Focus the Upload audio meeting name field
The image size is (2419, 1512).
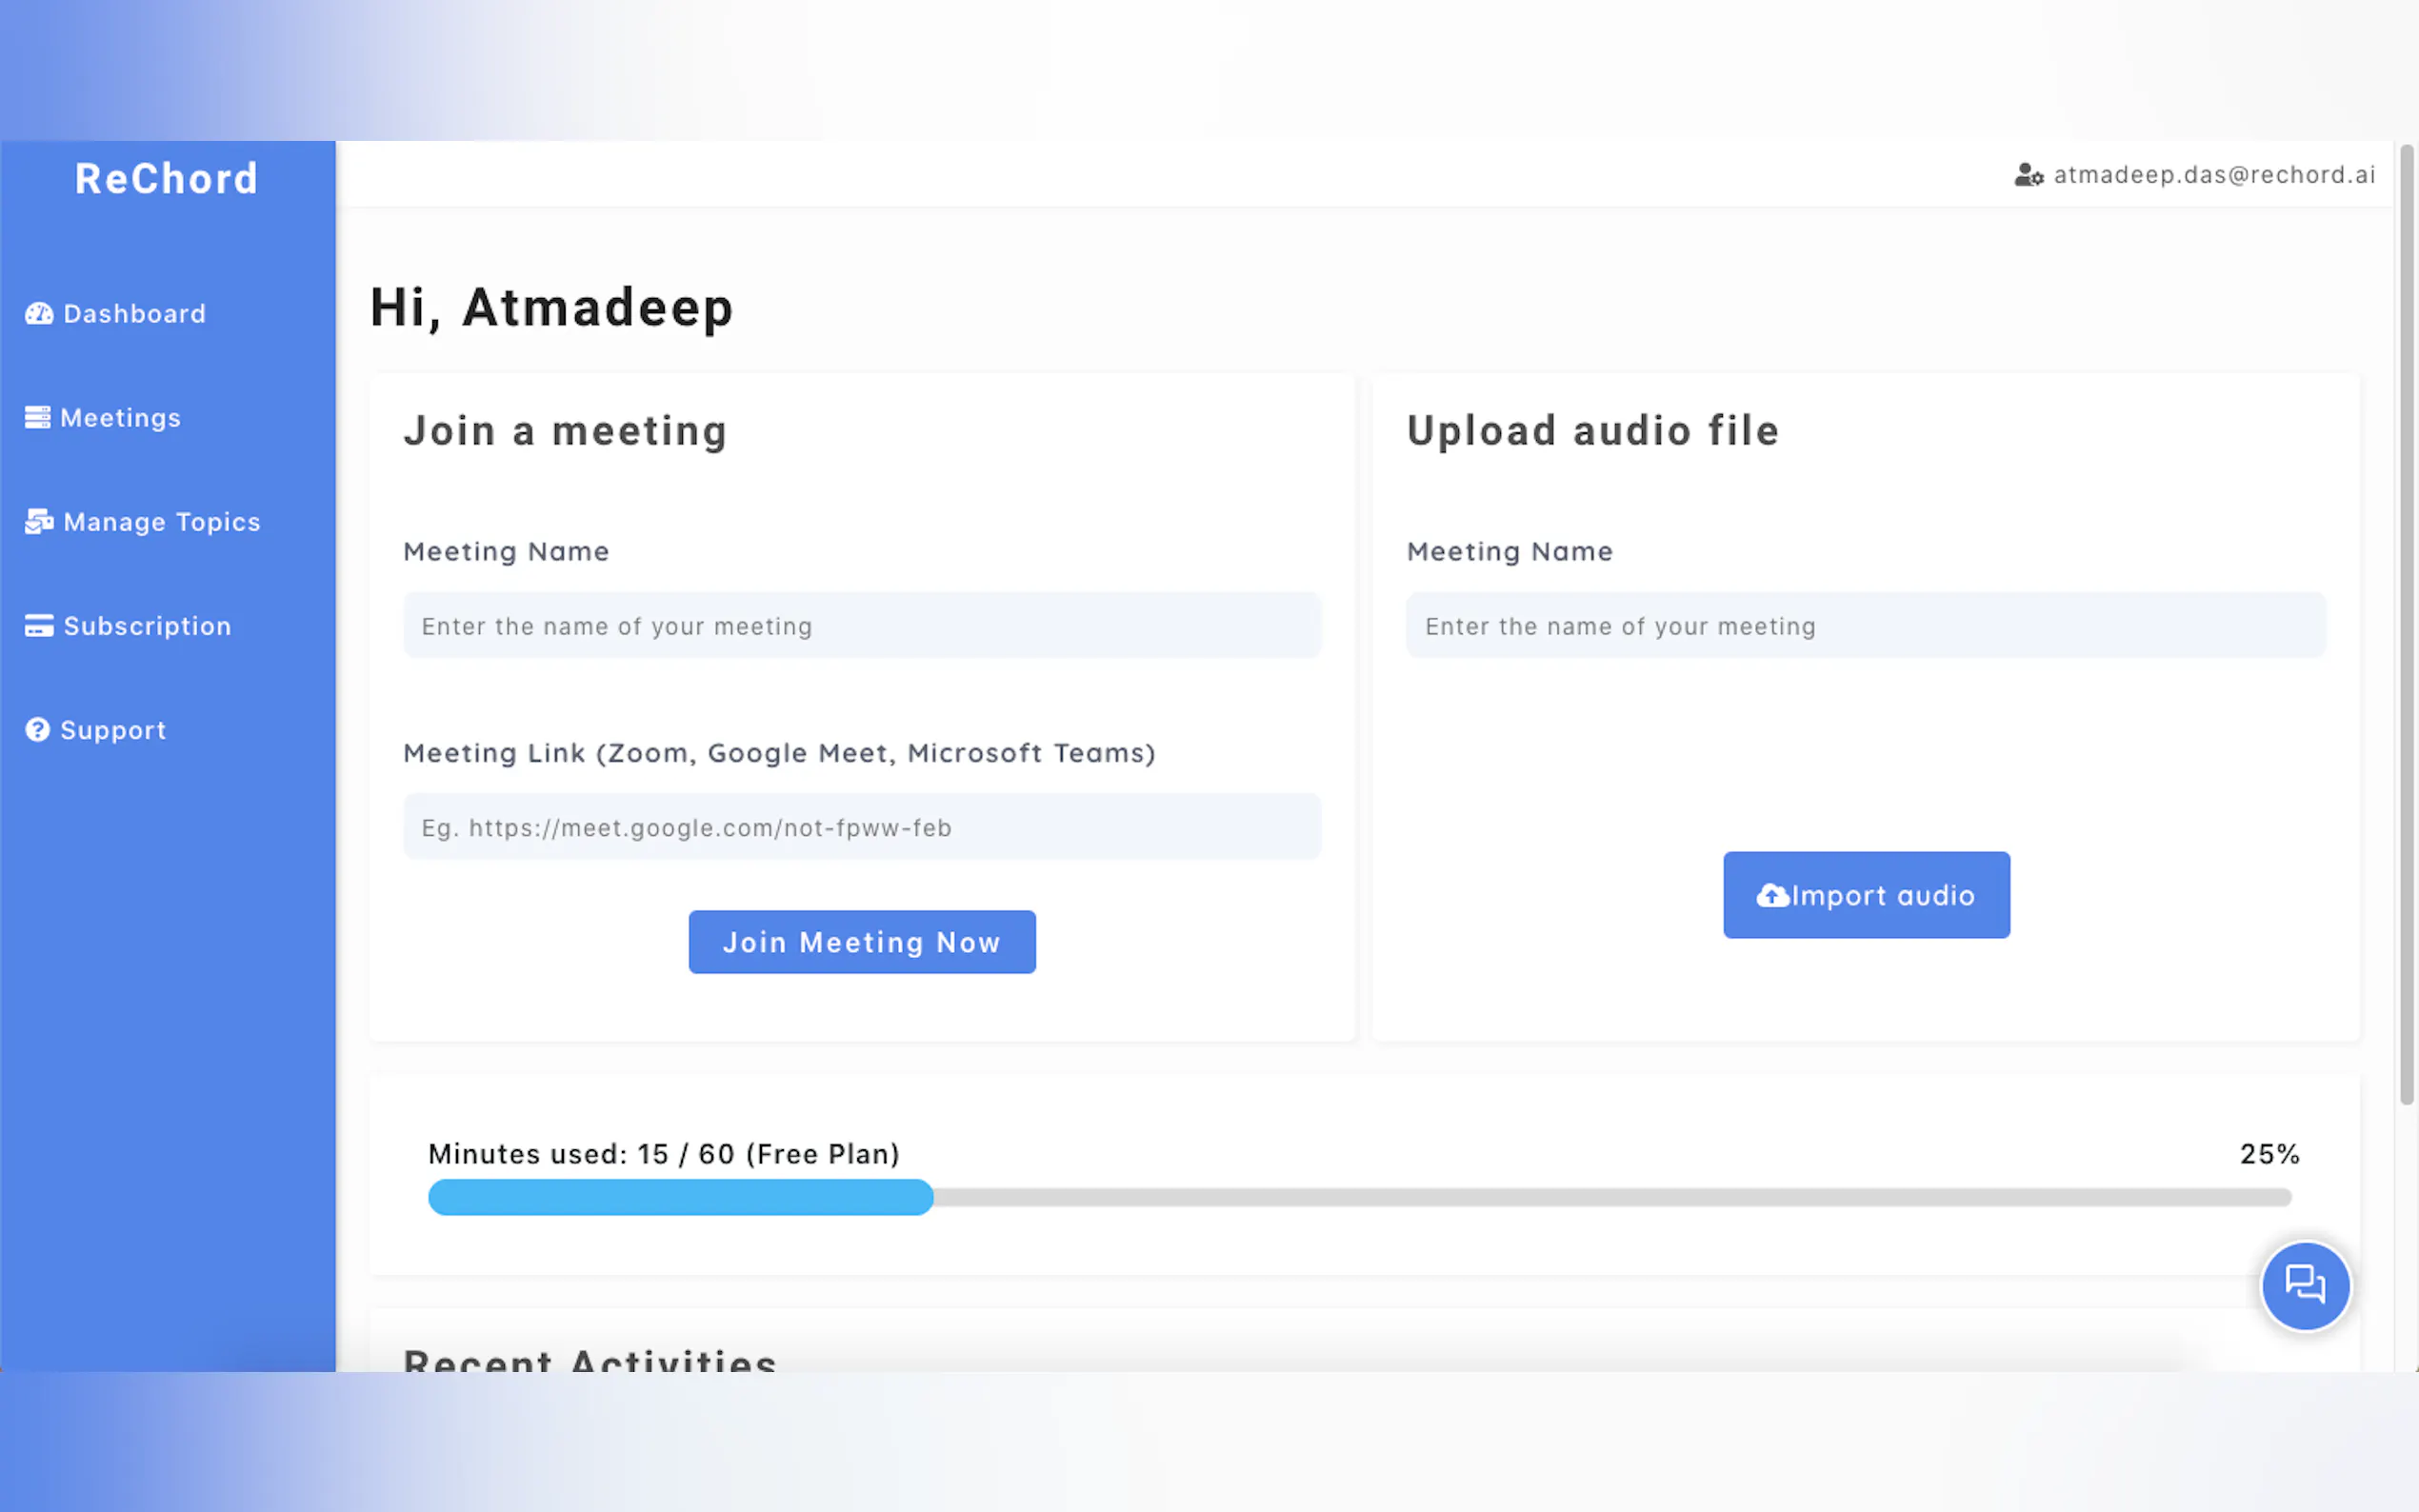coord(1865,626)
